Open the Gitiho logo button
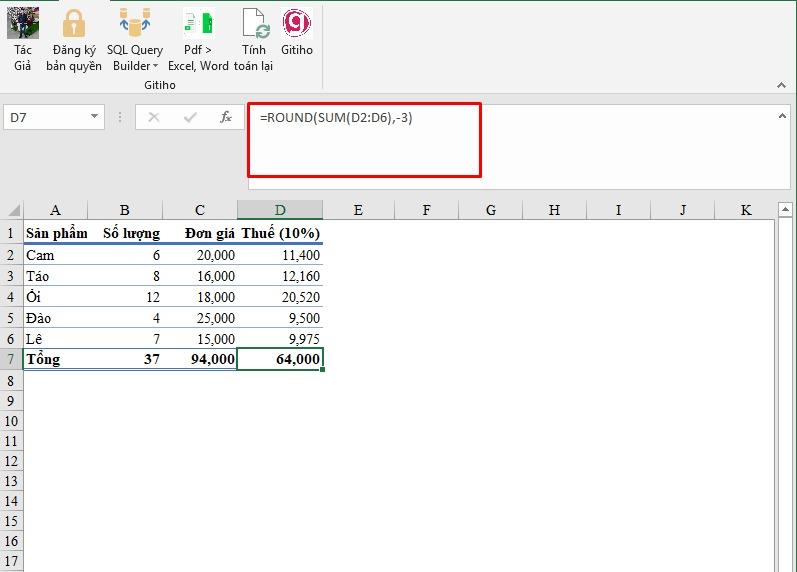Image resolution: width=797 pixels, height=572 pixels. (297, 23)
